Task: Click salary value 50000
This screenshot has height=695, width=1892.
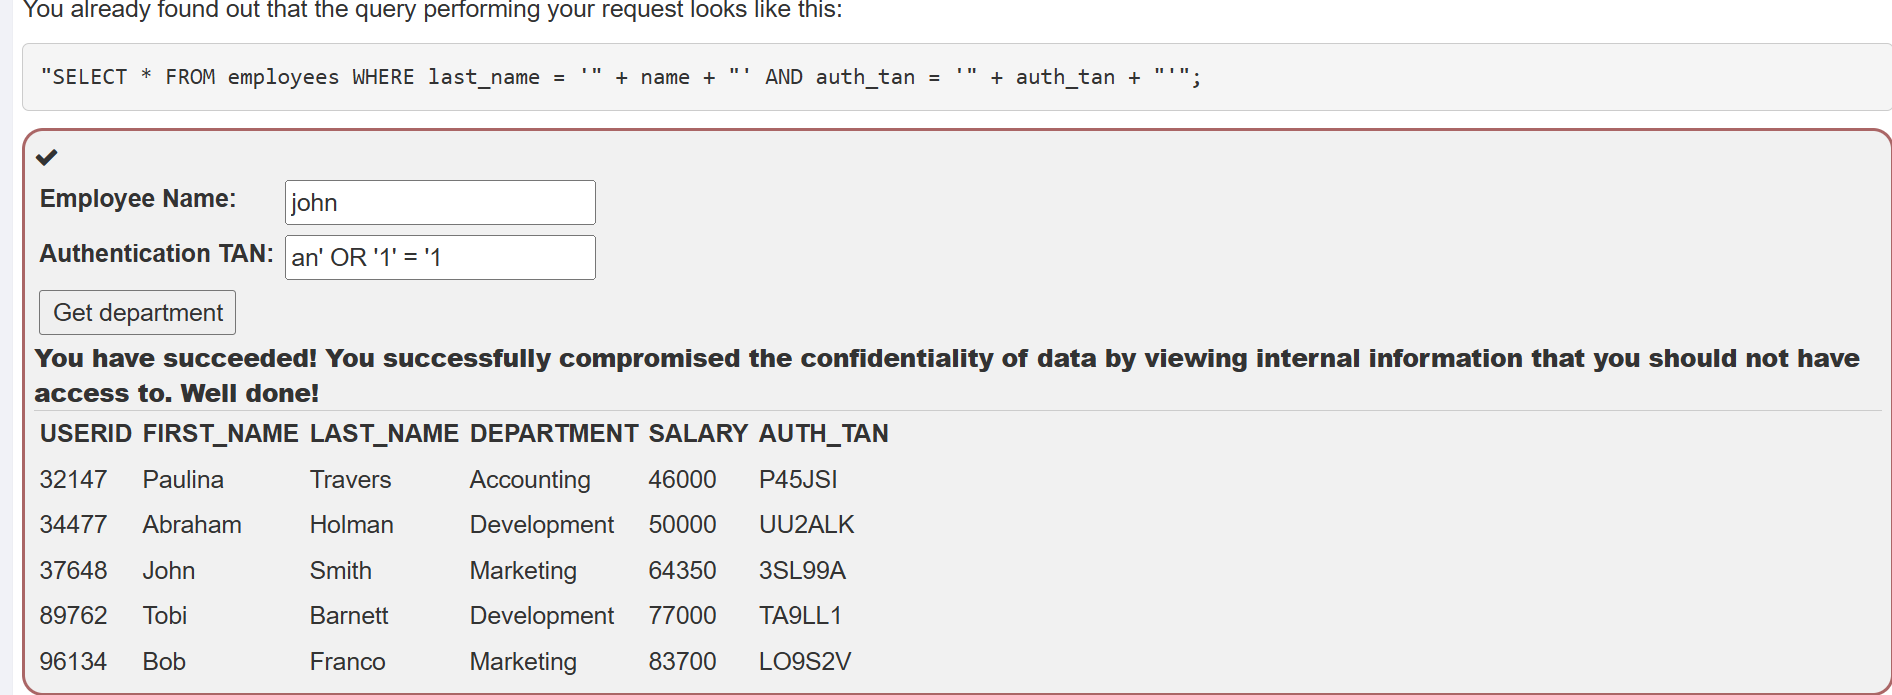Action: [x=682, y=524]
